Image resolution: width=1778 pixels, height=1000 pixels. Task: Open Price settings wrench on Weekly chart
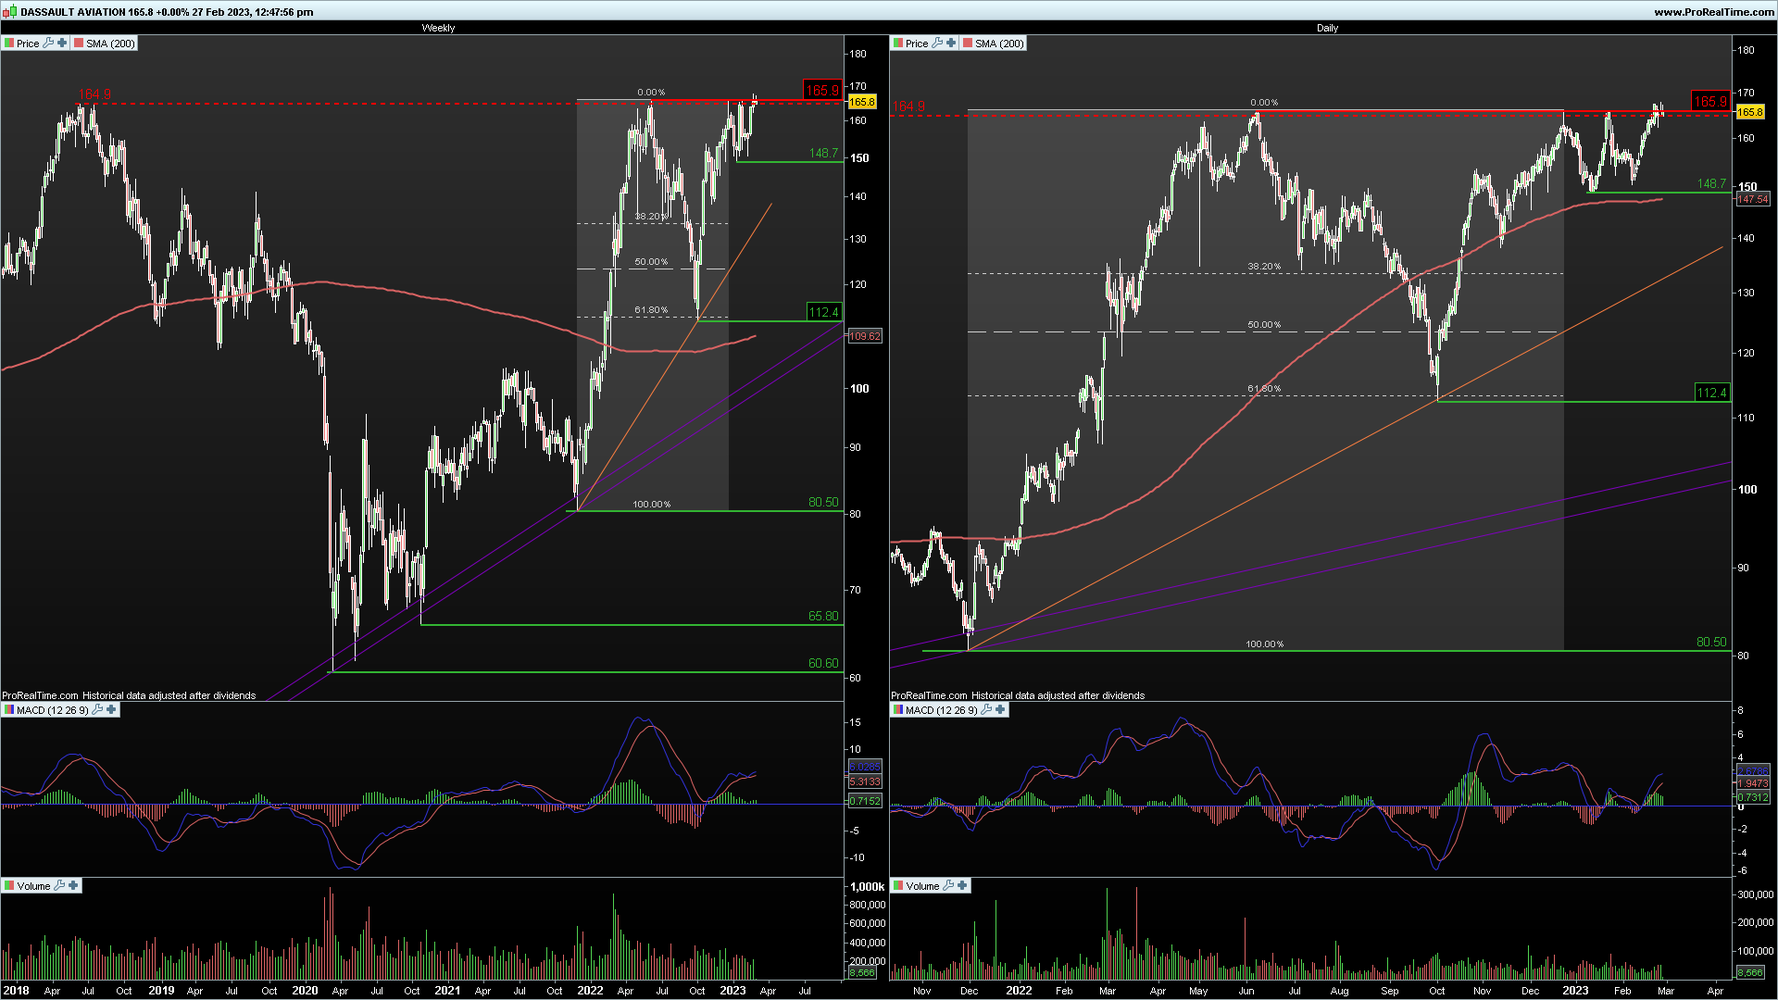click(48, 43)
